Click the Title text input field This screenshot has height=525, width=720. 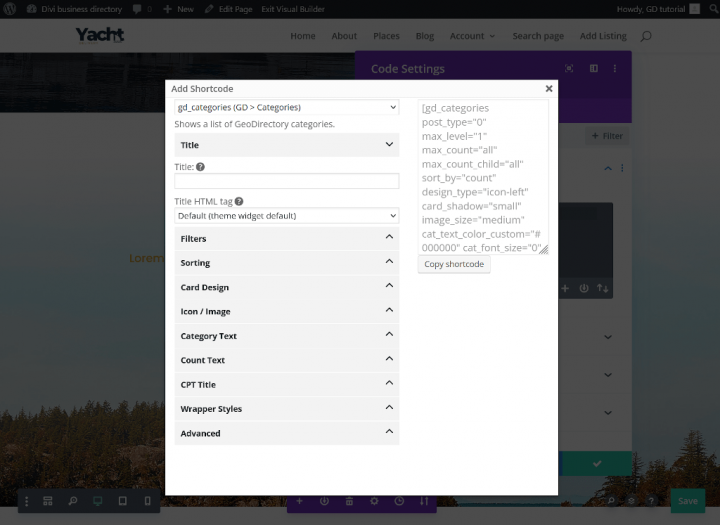pos(287,181)
